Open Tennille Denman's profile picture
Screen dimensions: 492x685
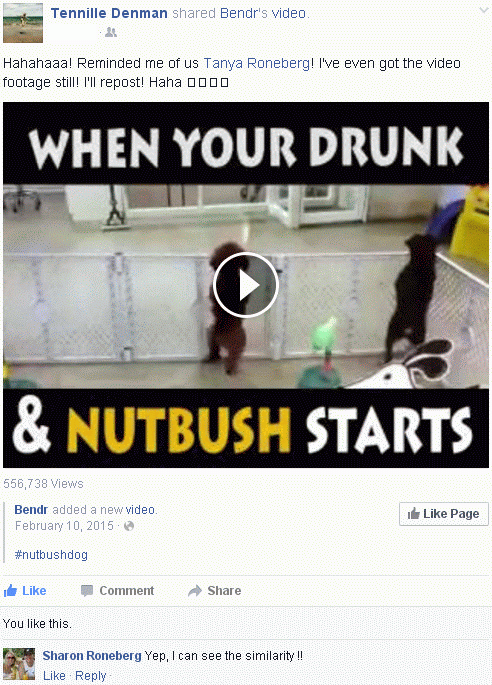click(x=23, y=23)
